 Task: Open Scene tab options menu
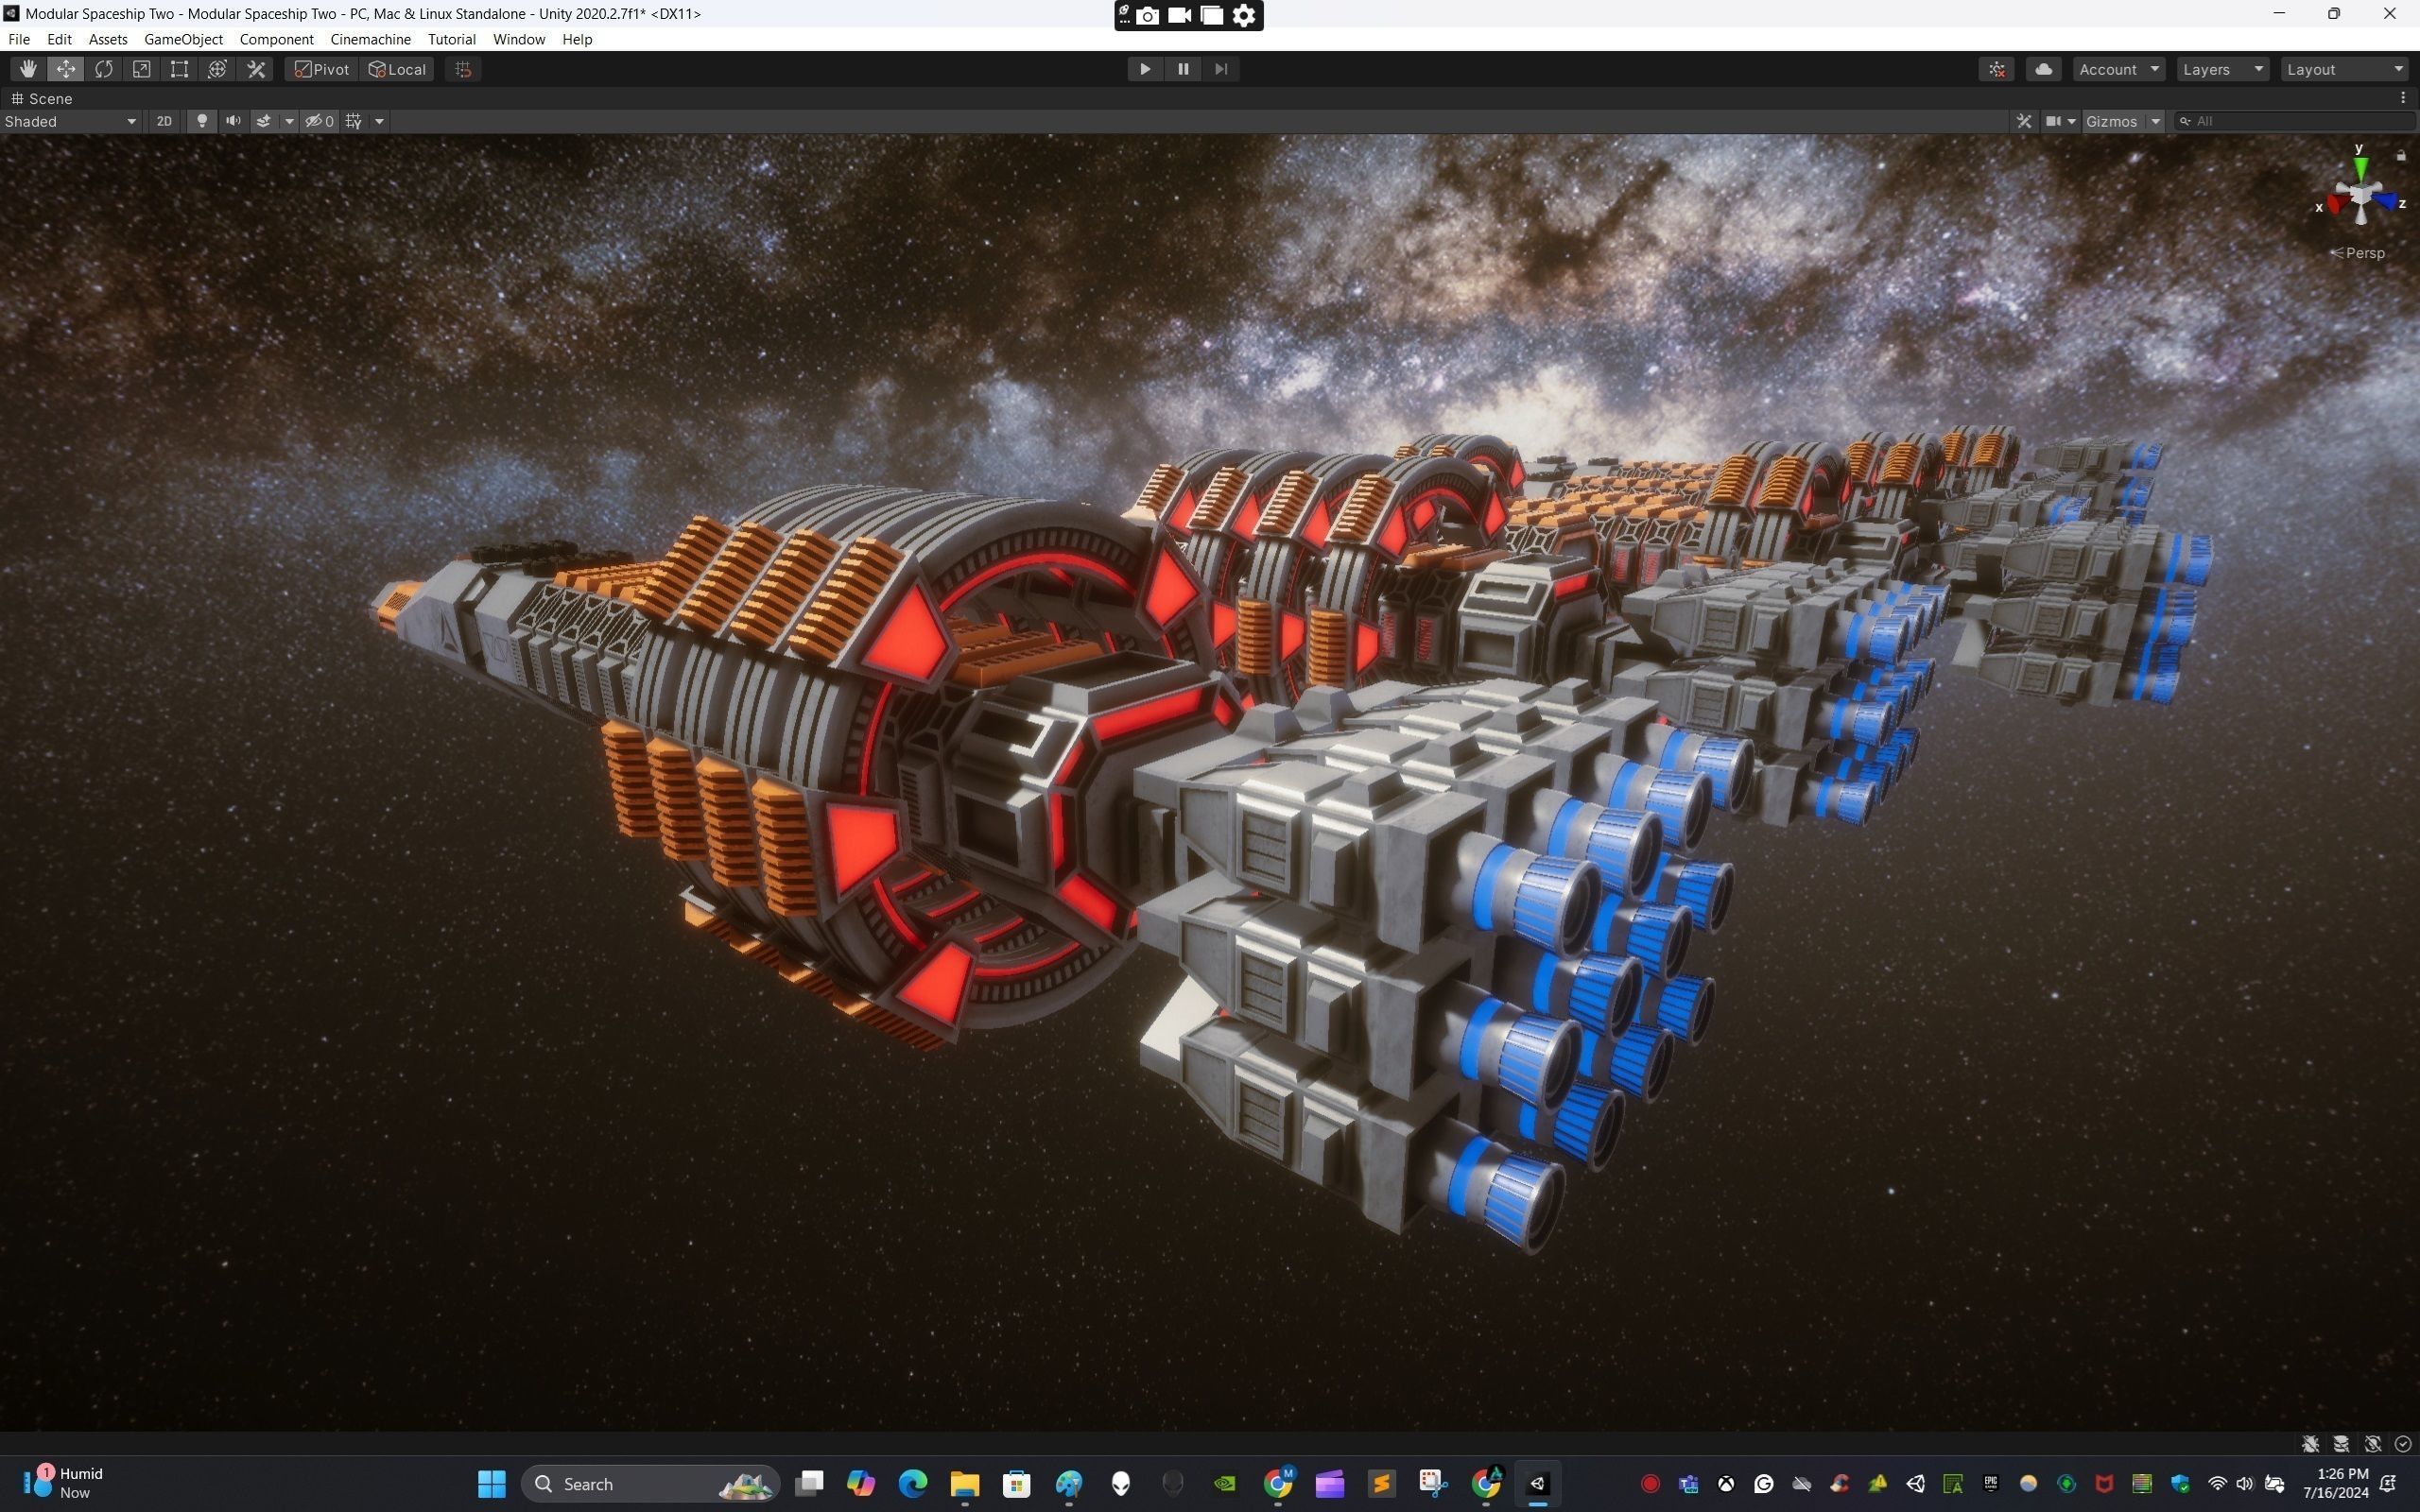pos(2403,98)
